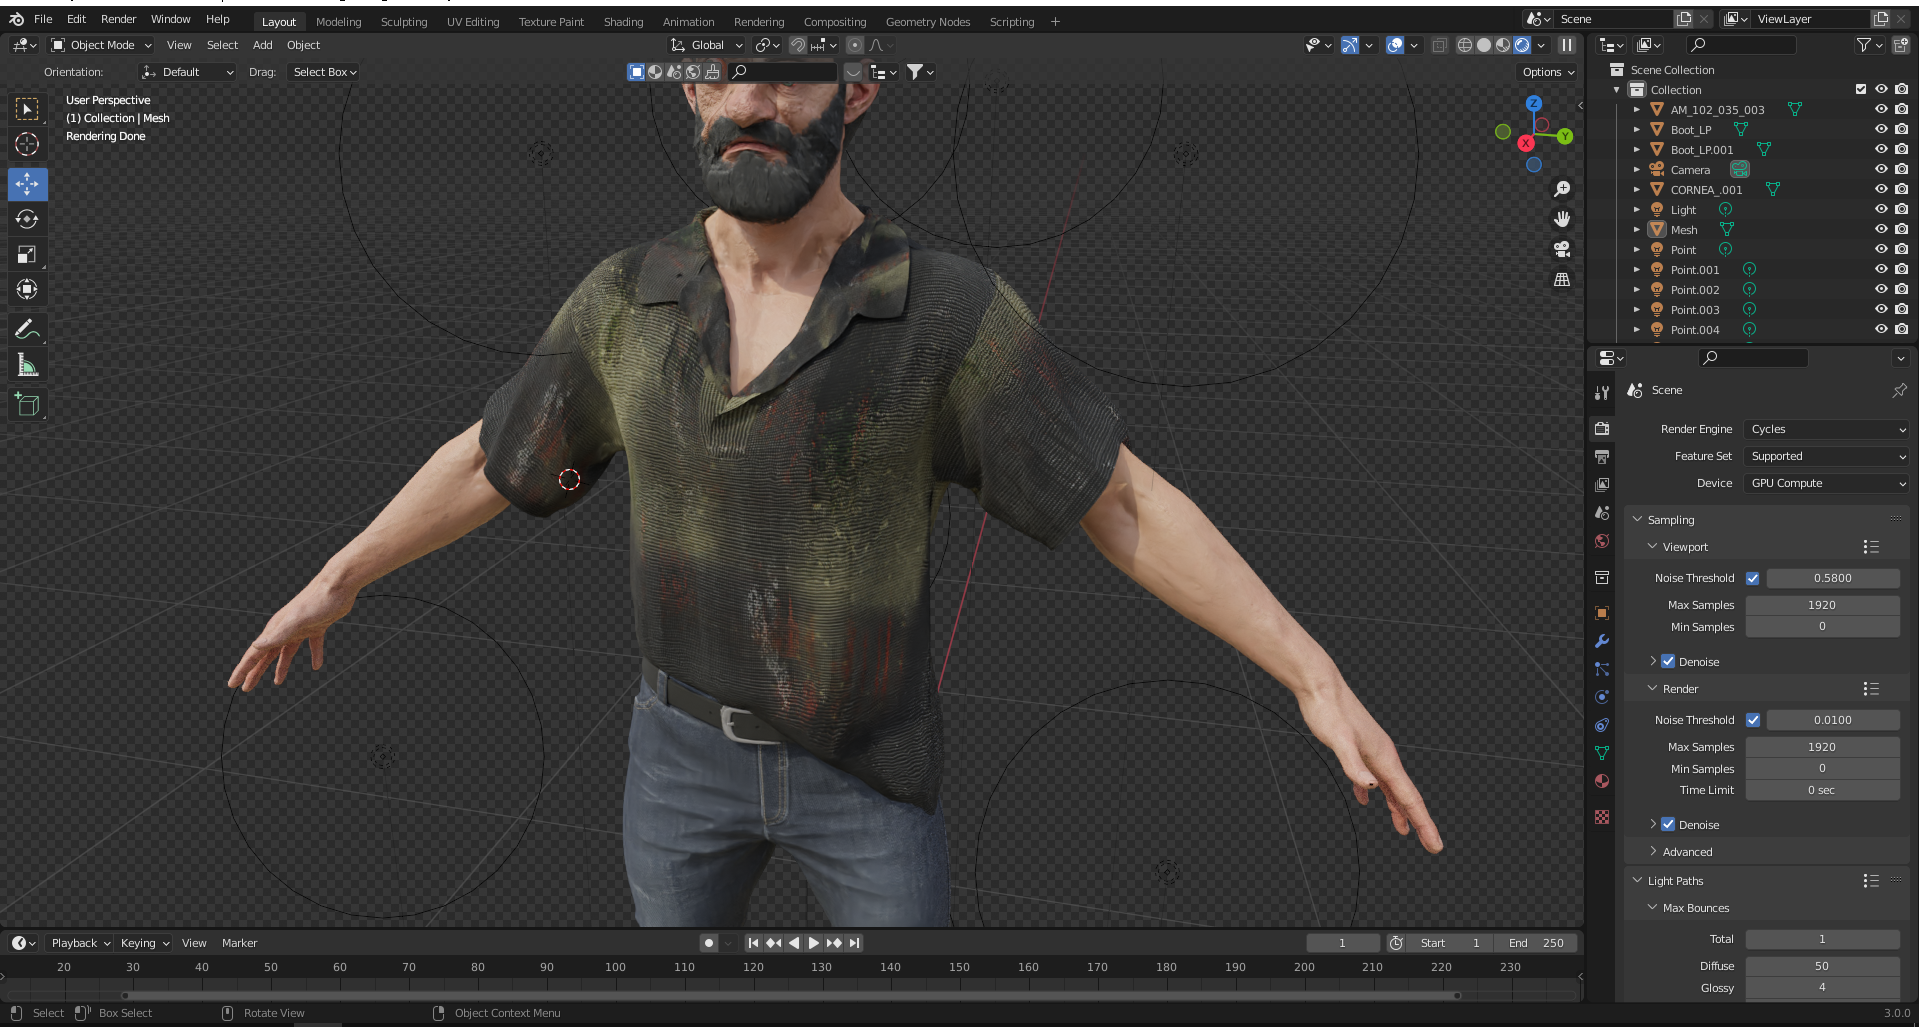Select the Annotate tool
The image size is (1919, 1027).
(x=27, y=329)
